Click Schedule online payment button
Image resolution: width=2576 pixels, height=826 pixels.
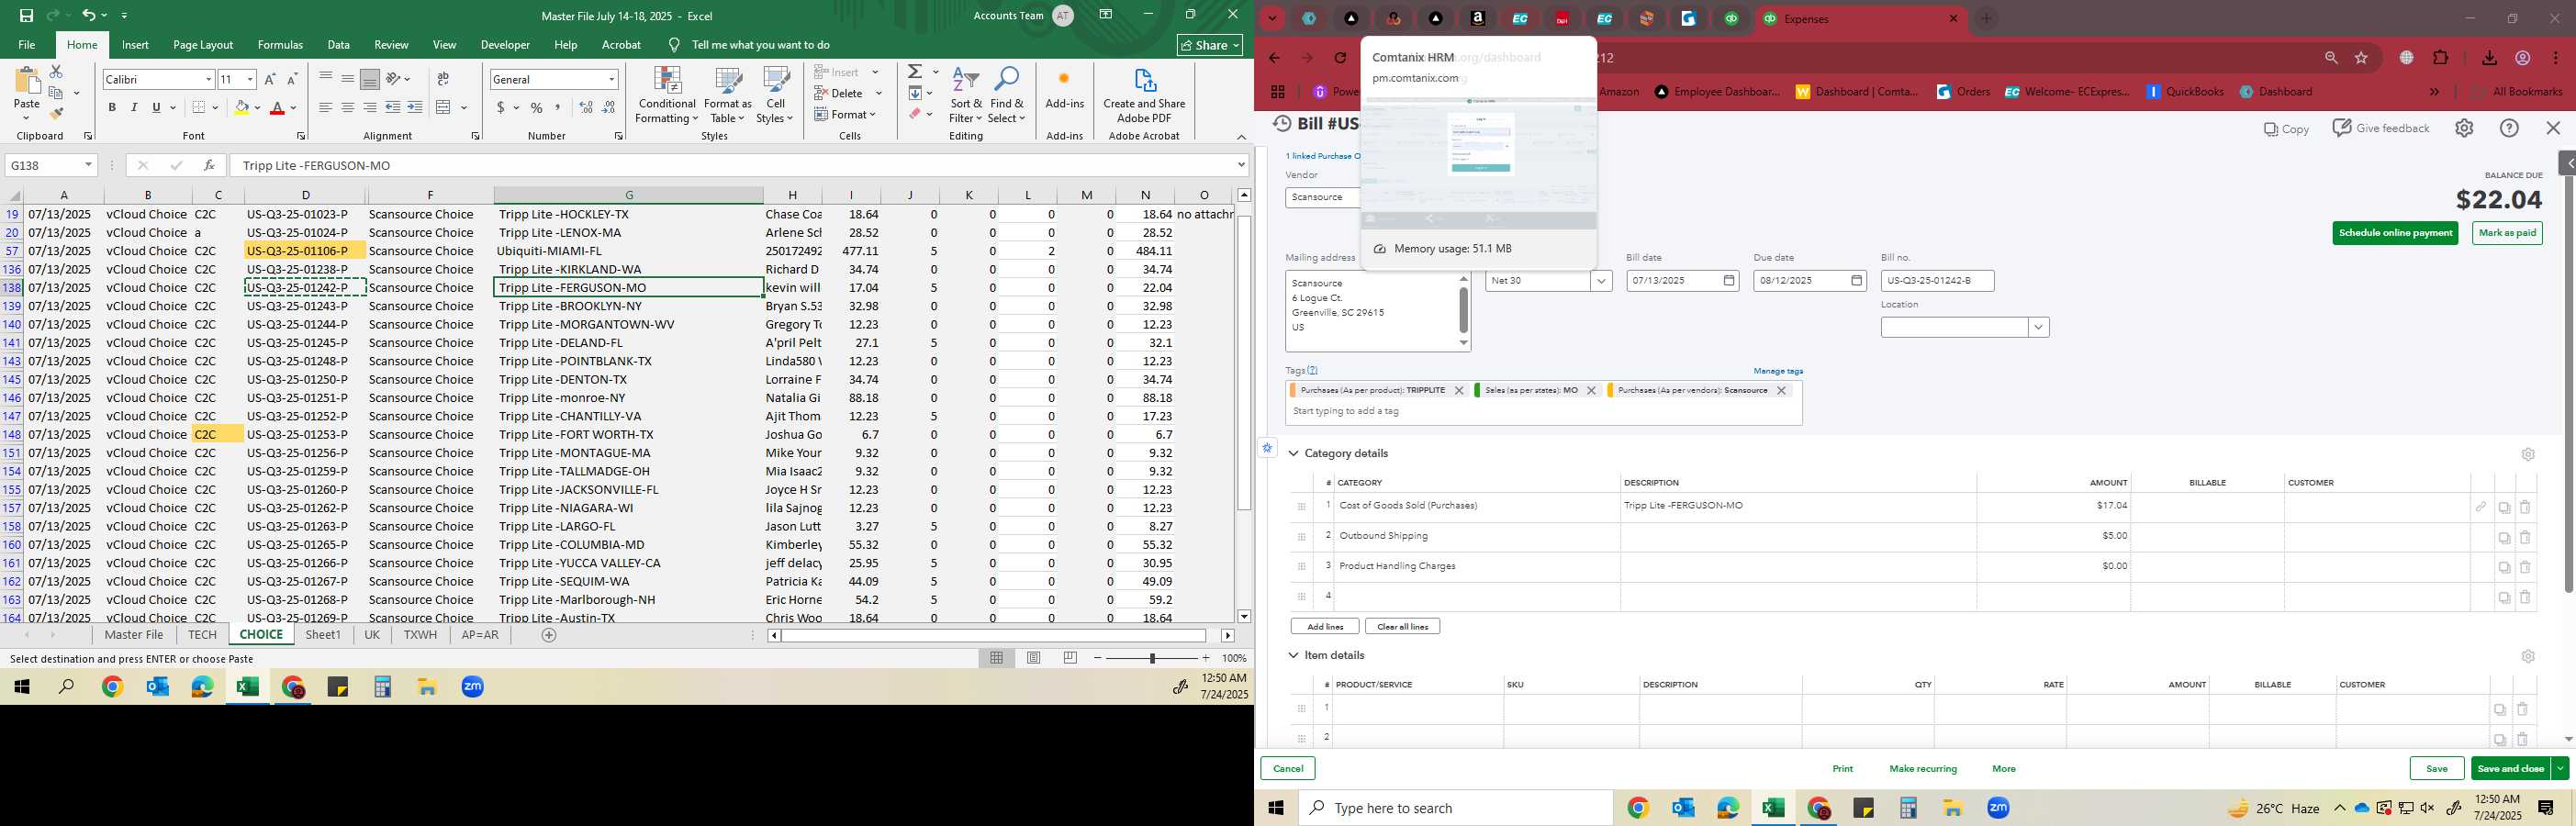click(x=2395, y=233)
